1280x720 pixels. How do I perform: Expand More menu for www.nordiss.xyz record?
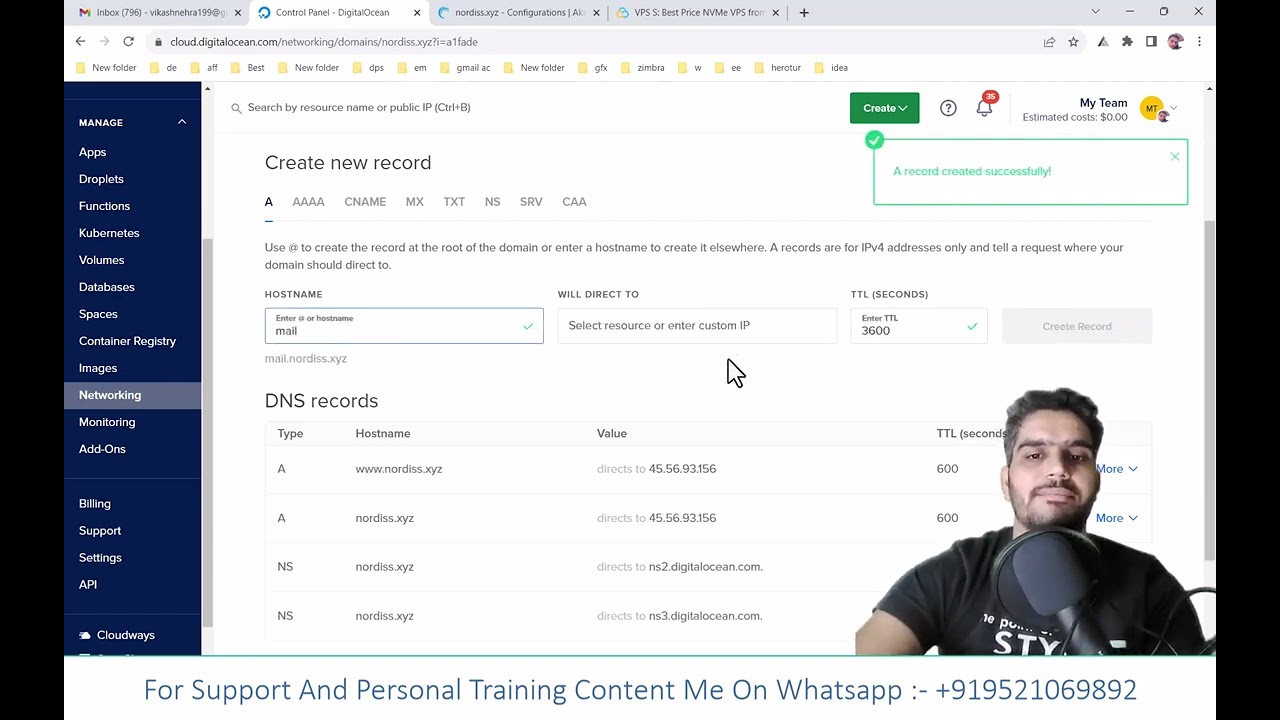point(1117,469)
